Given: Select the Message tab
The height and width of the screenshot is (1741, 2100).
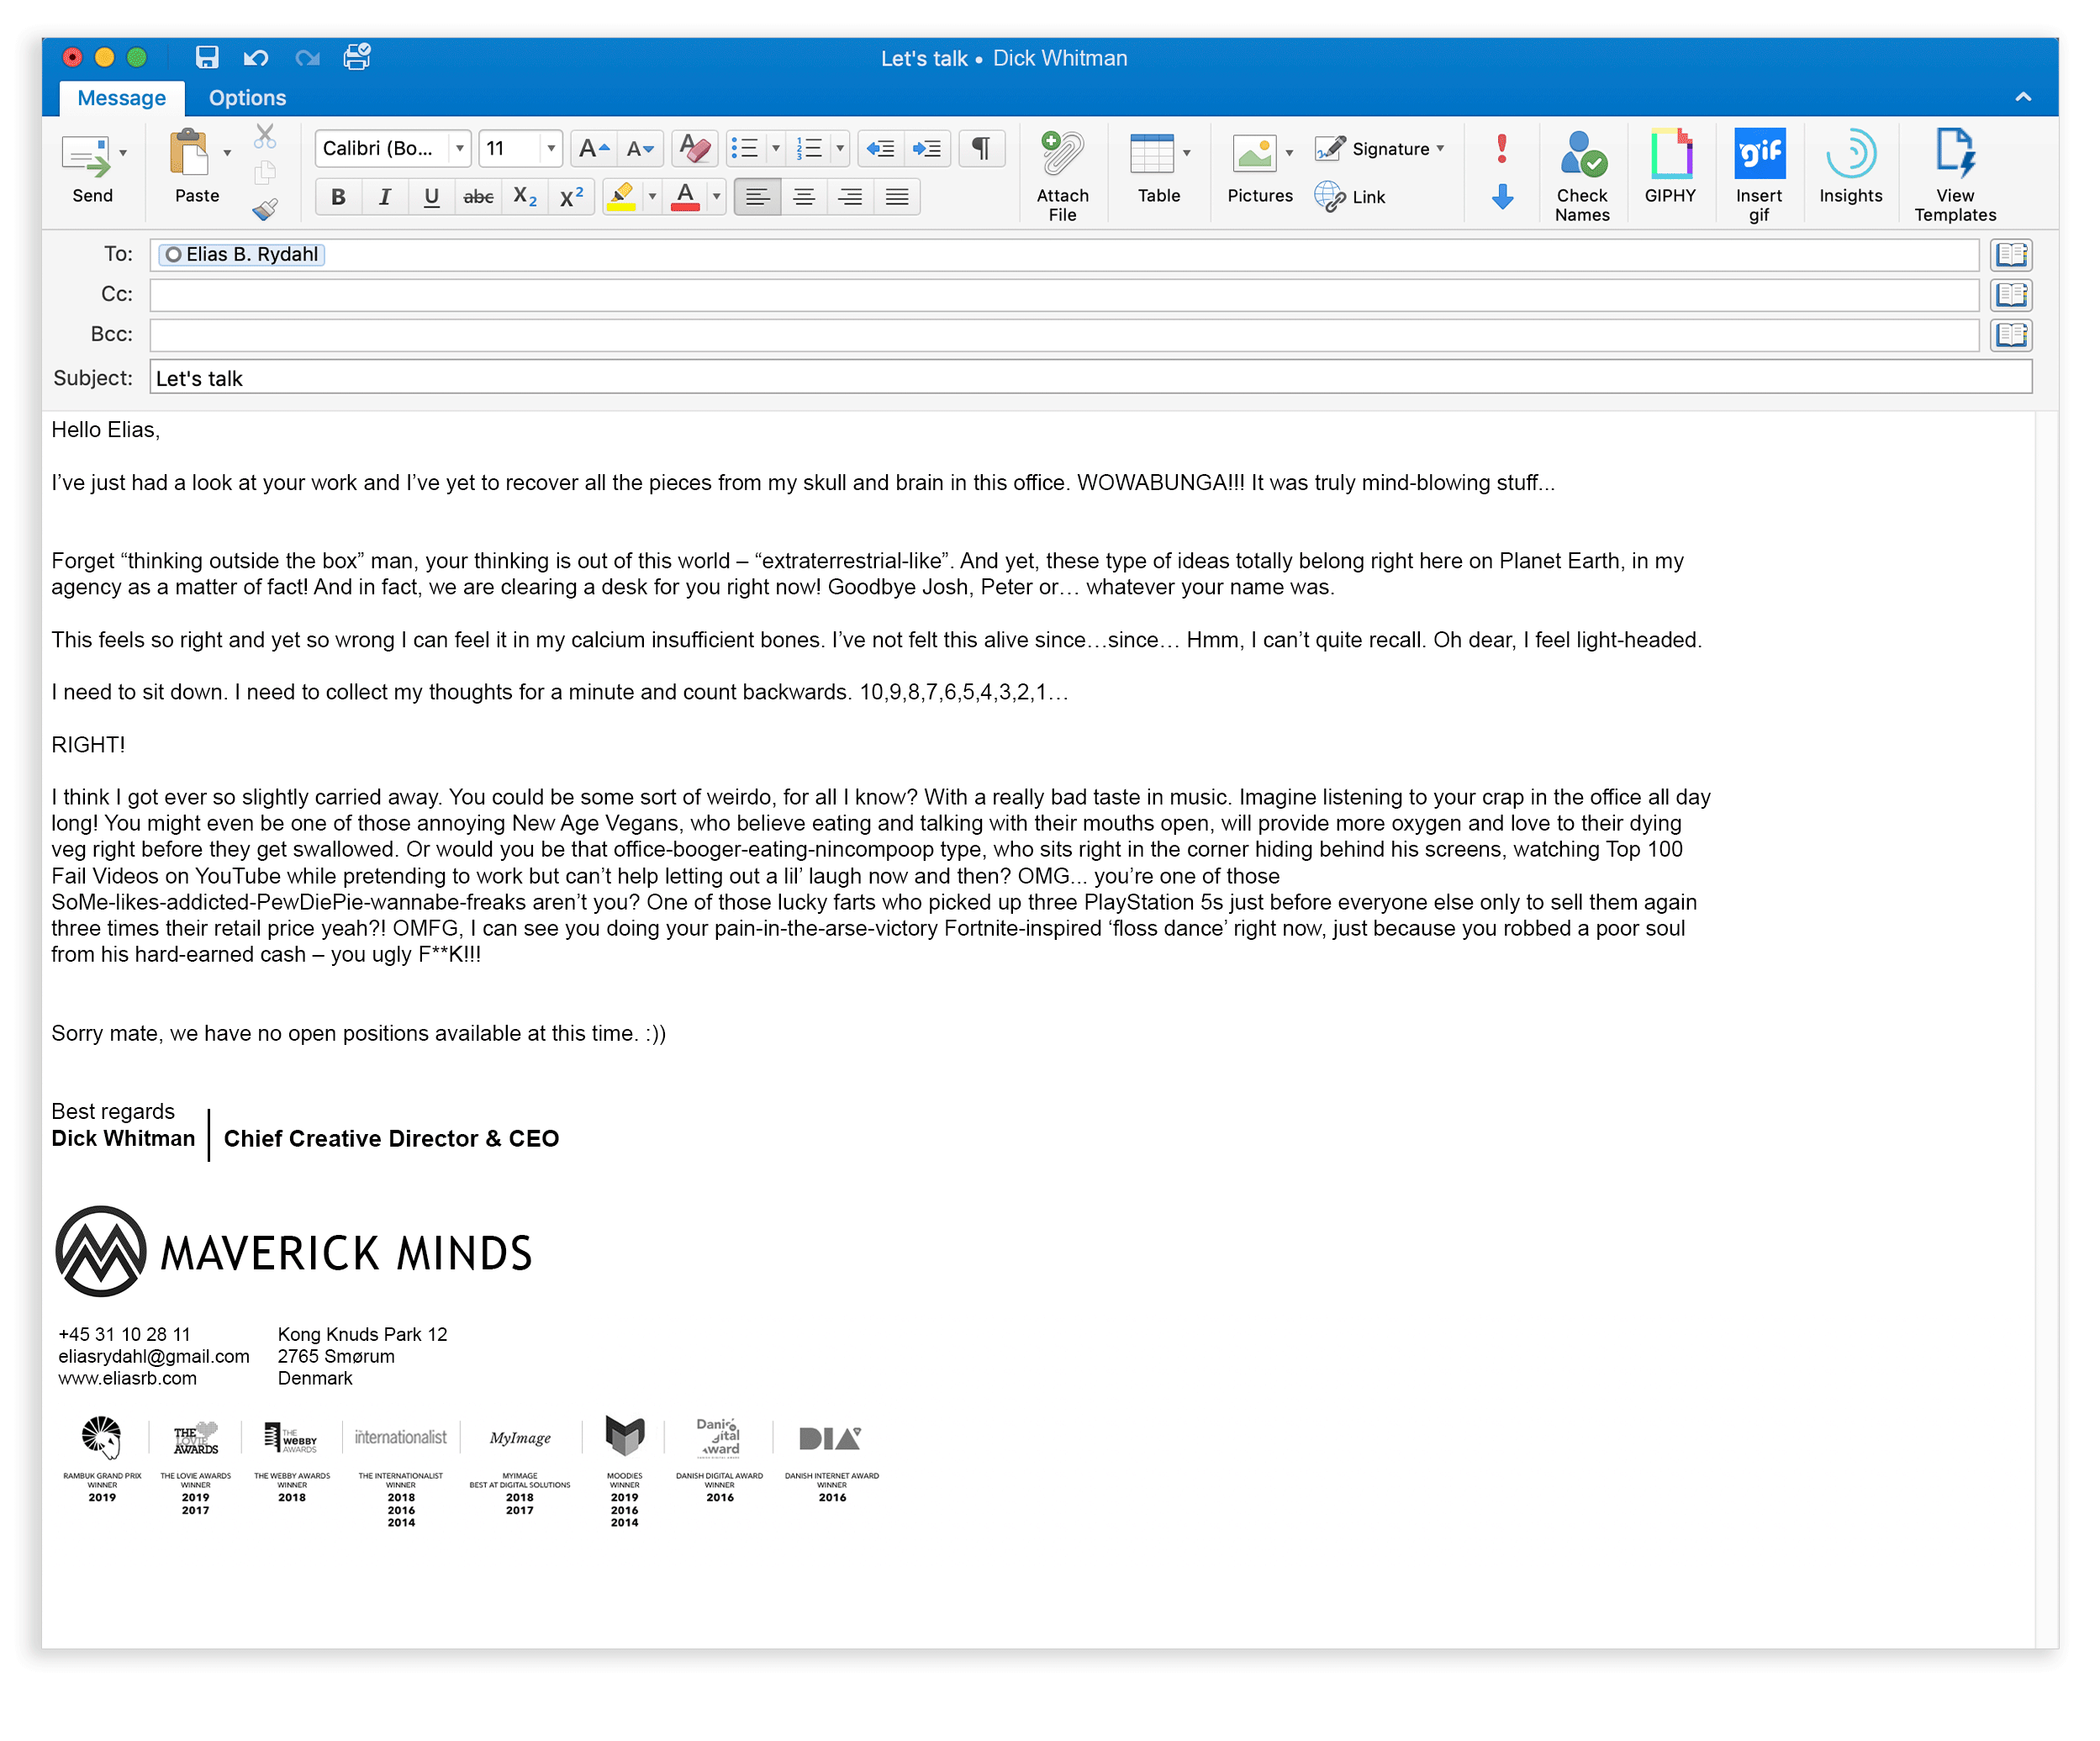Looking at the screenshot, I should pos(121,98).
